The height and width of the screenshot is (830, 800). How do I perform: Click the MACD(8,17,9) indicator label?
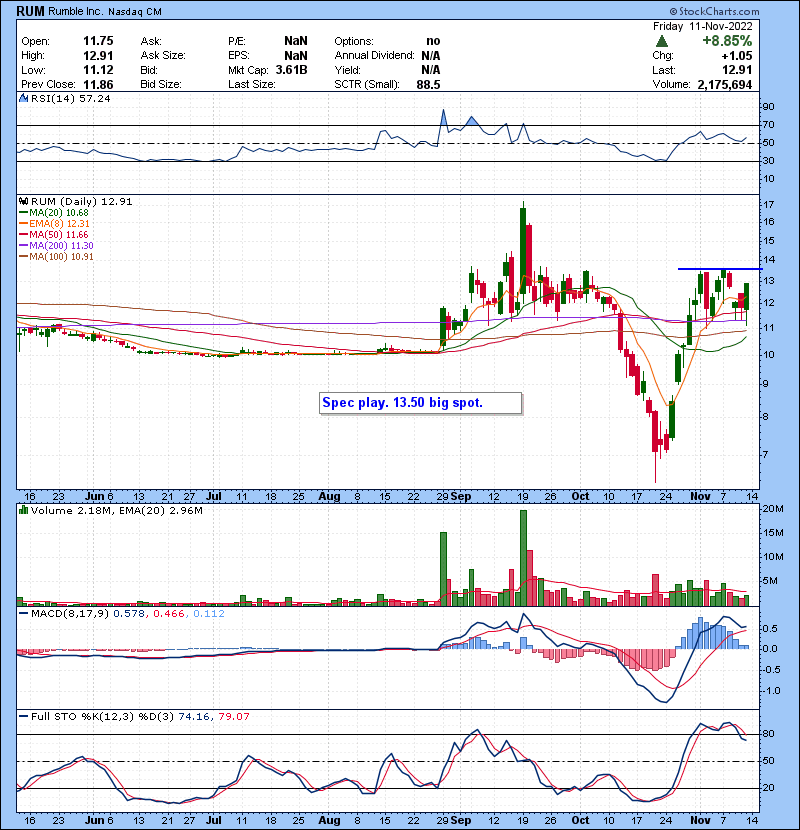click(71, 614)
